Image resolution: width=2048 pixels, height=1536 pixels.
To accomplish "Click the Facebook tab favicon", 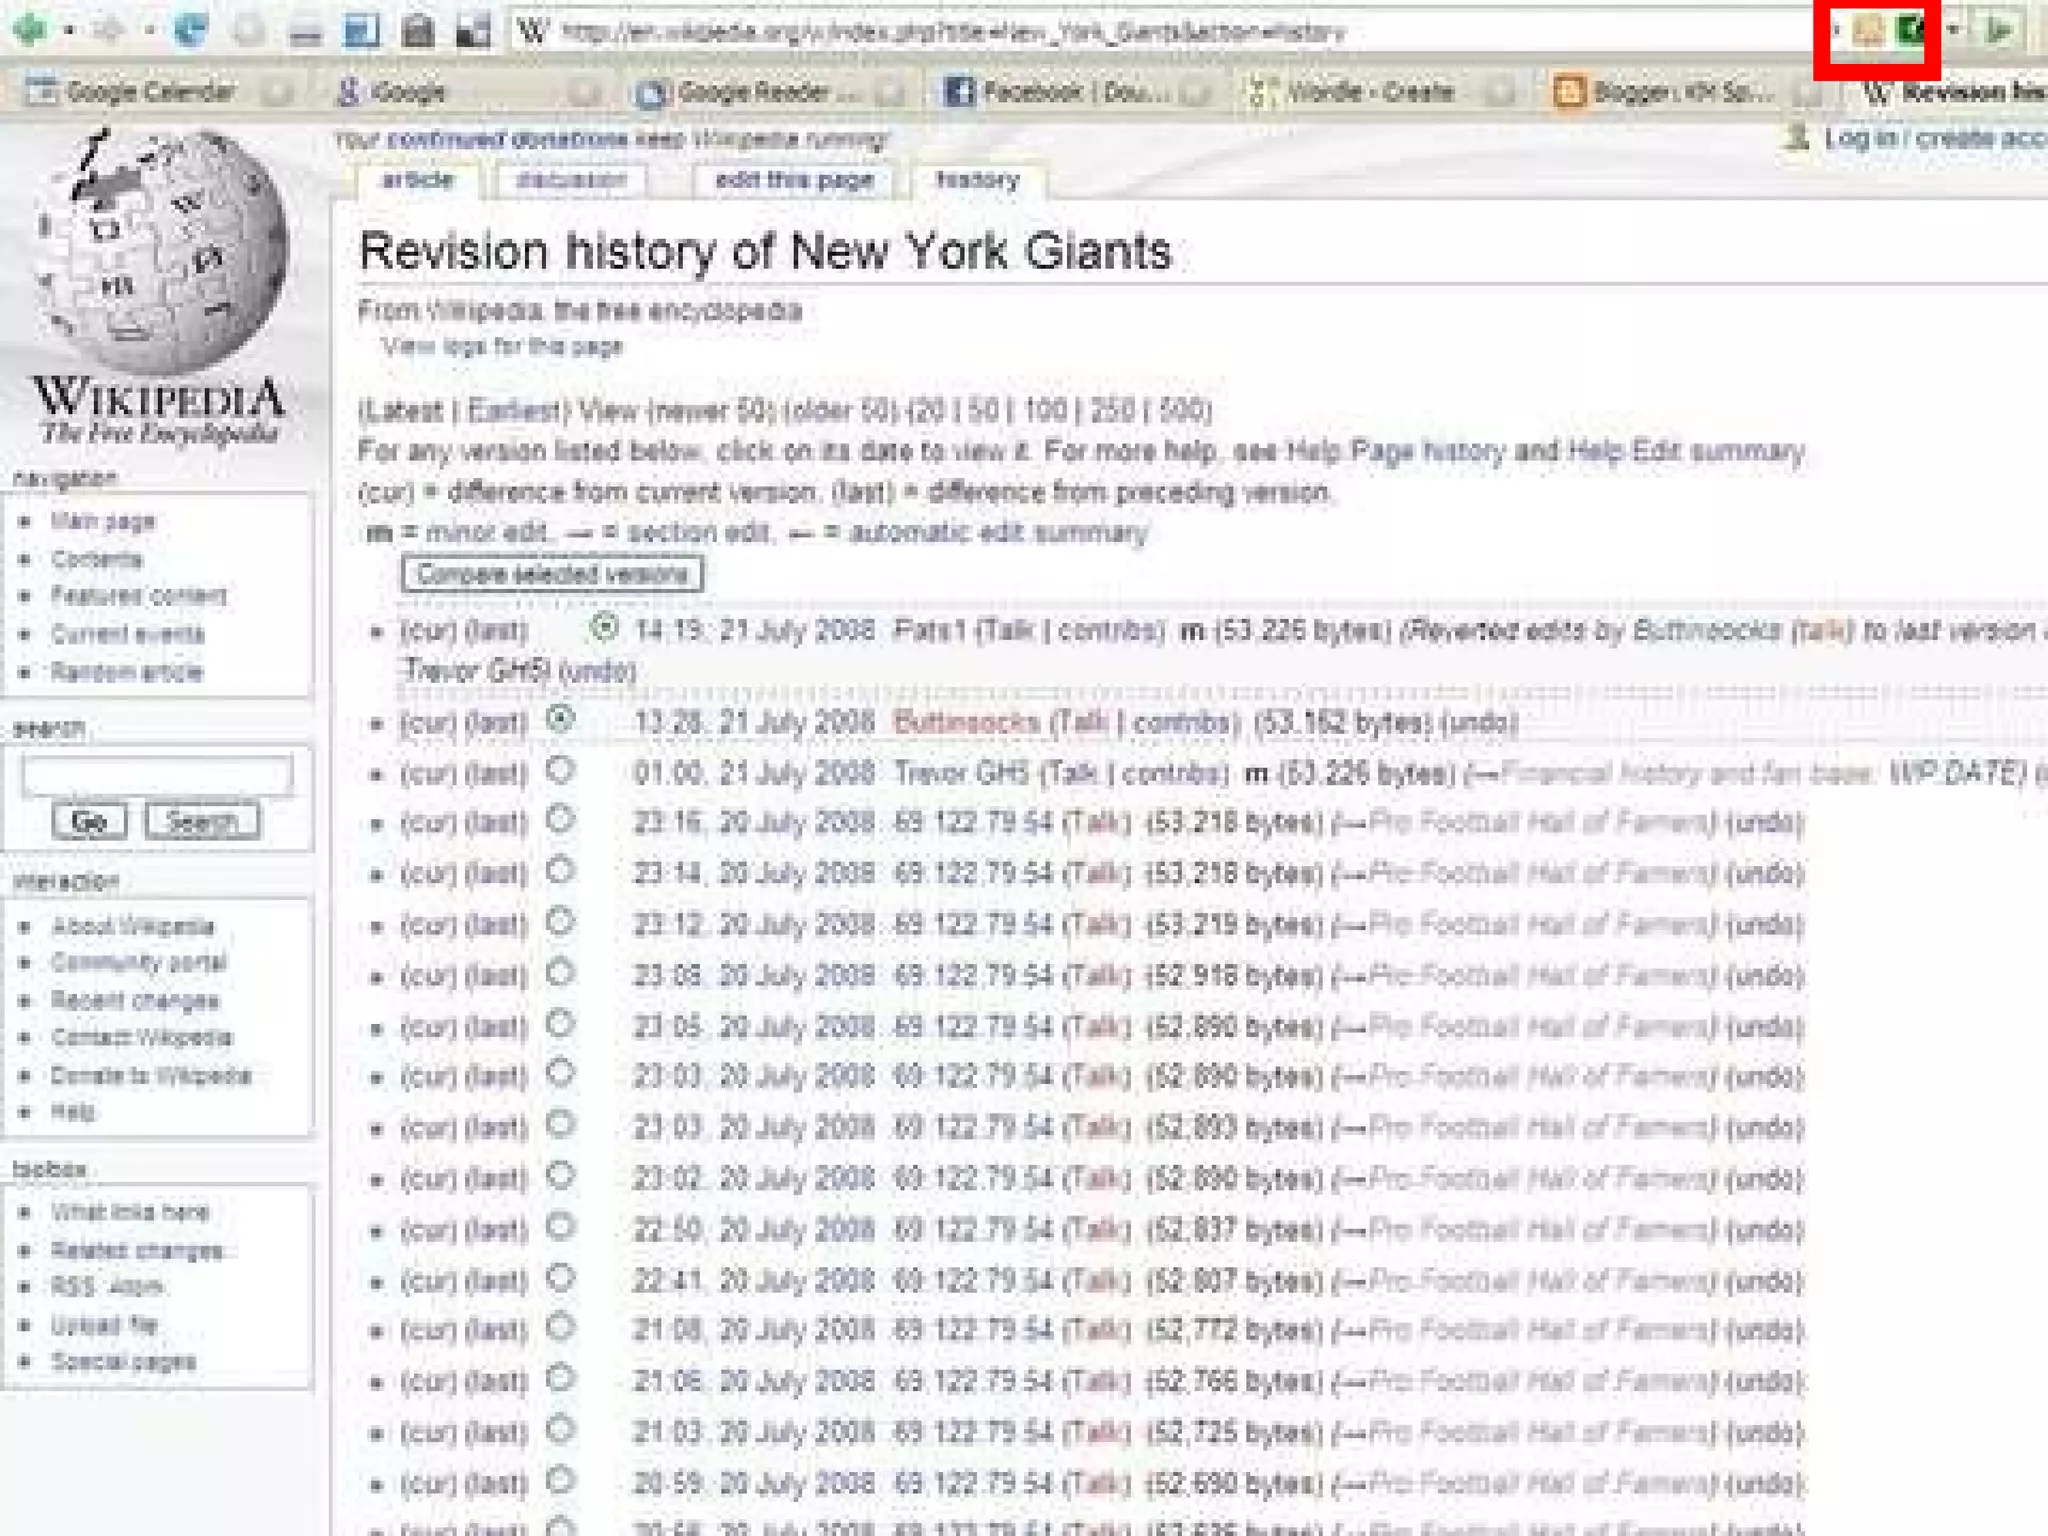I will point(958,92).
